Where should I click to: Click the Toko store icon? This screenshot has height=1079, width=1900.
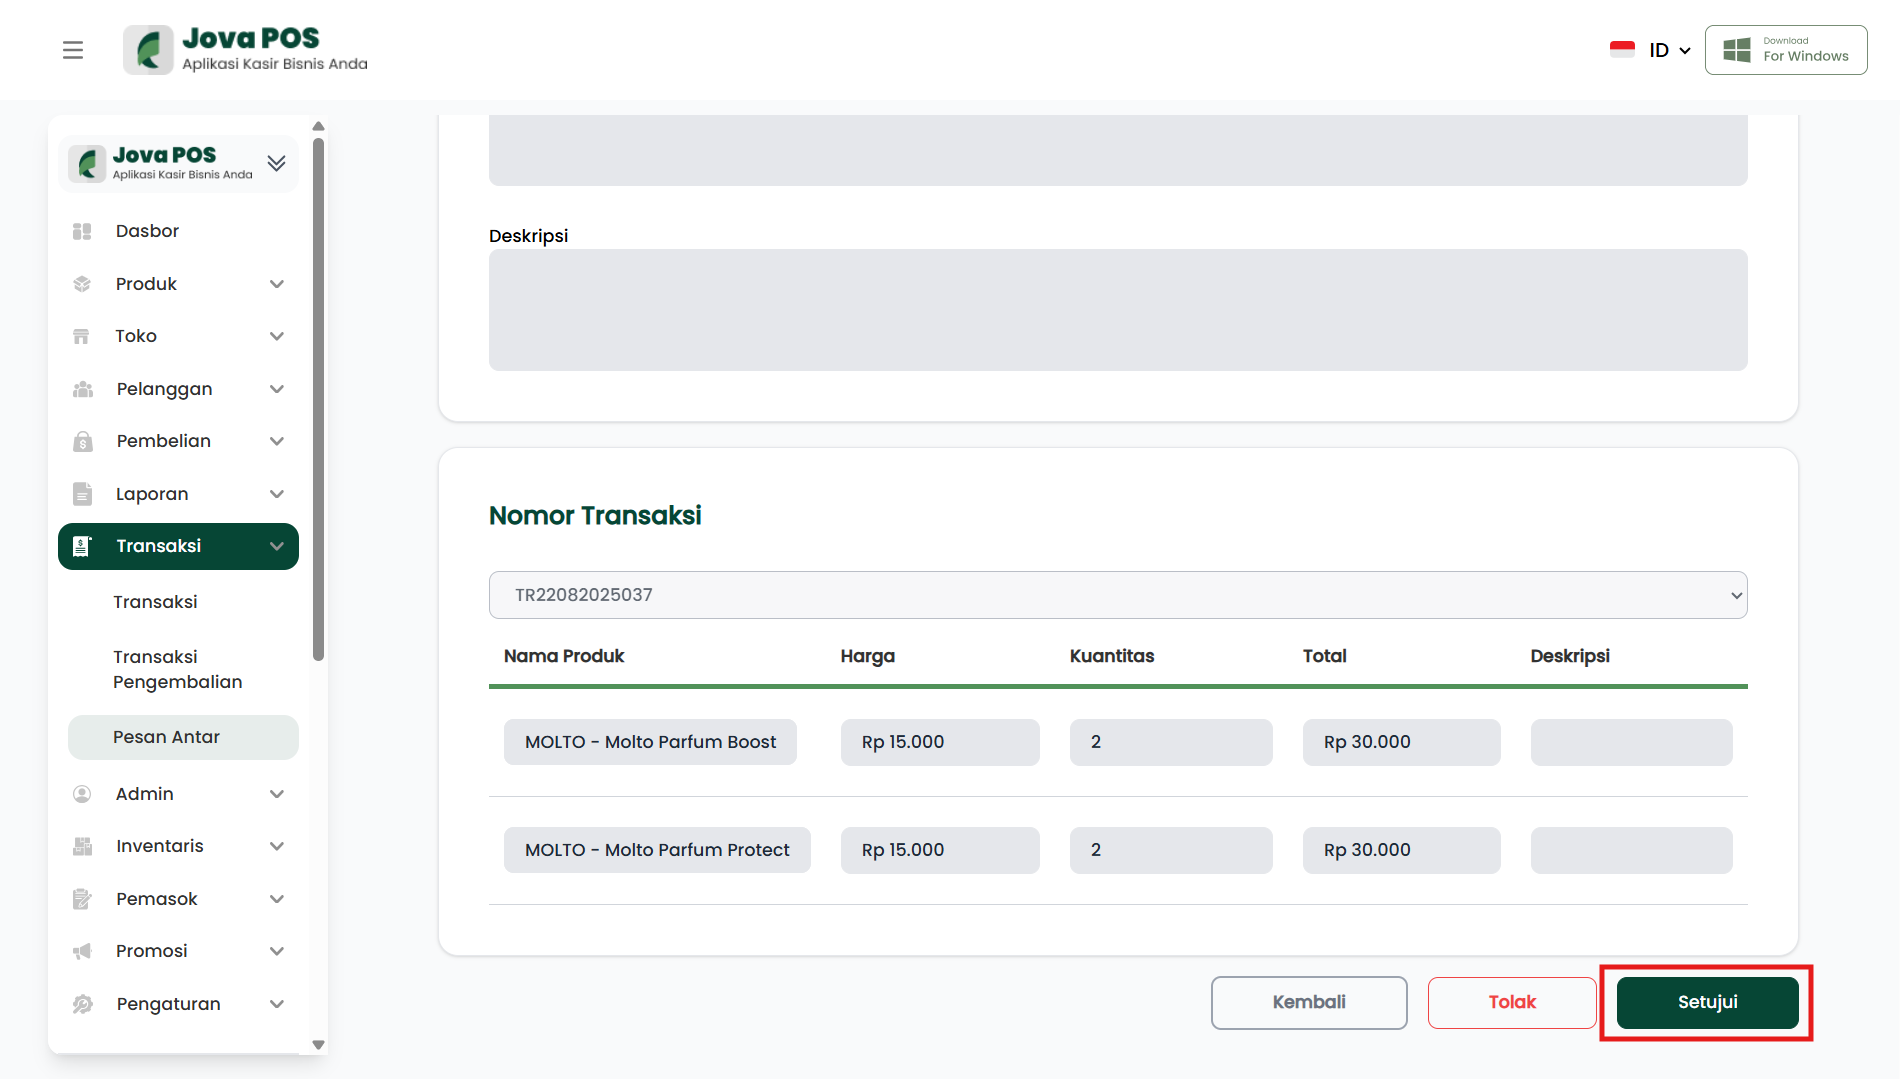tap(82, 336)
